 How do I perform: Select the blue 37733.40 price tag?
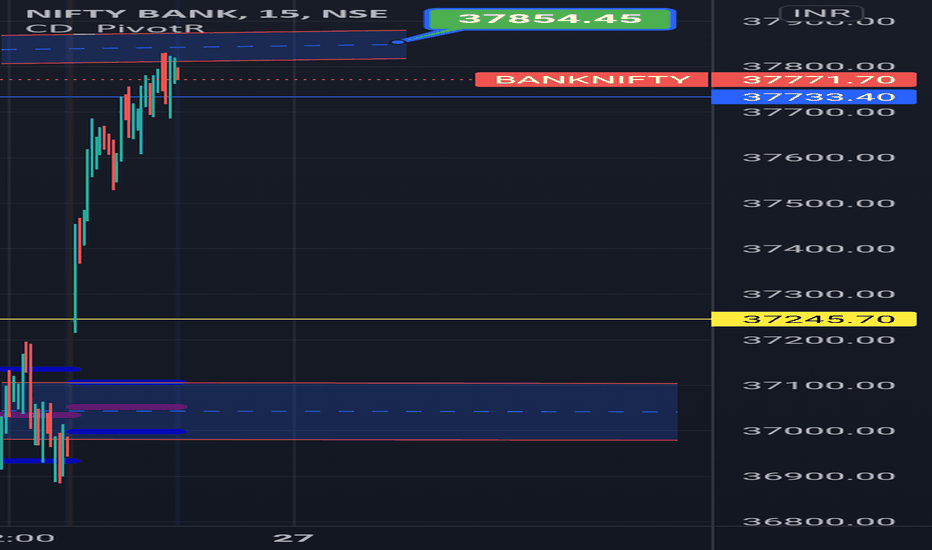point(814,97)
